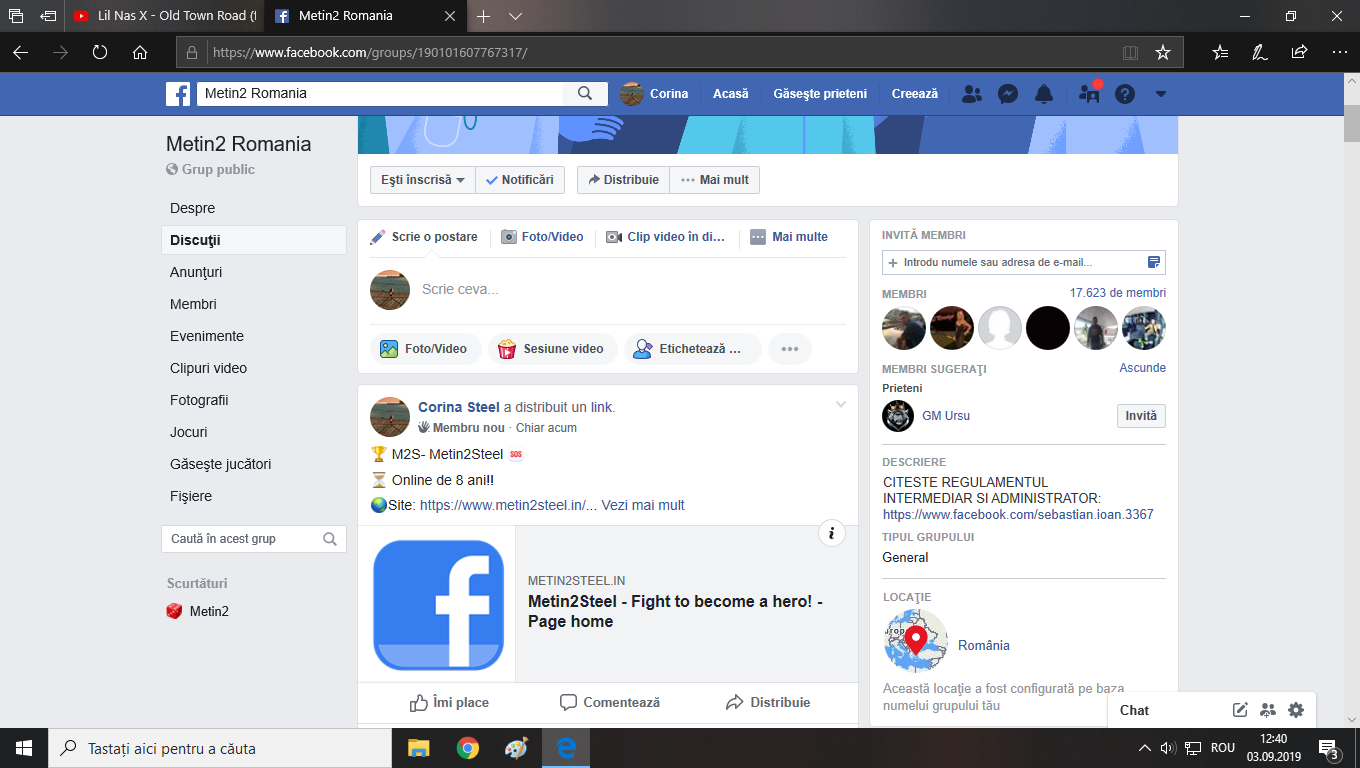Open Despre in group sidebar
Screen dimensions: 1360x768
193,208
